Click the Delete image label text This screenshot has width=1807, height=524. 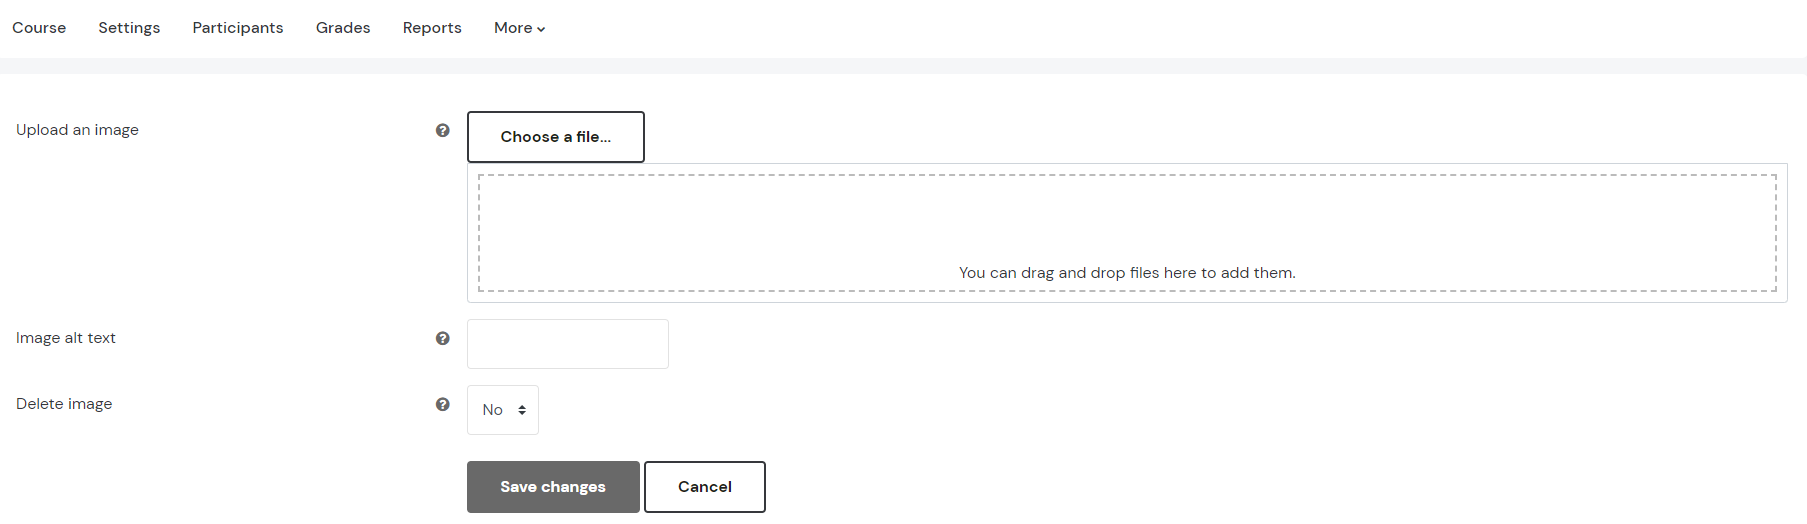64,404
